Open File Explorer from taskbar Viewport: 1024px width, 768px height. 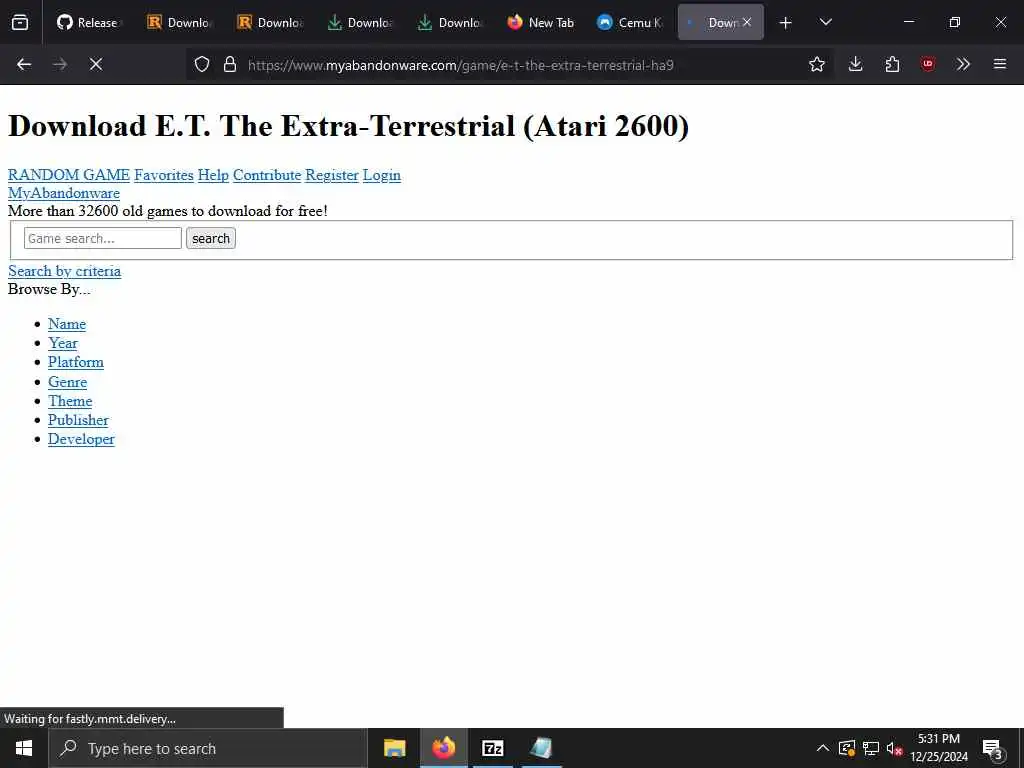(394, 748)
